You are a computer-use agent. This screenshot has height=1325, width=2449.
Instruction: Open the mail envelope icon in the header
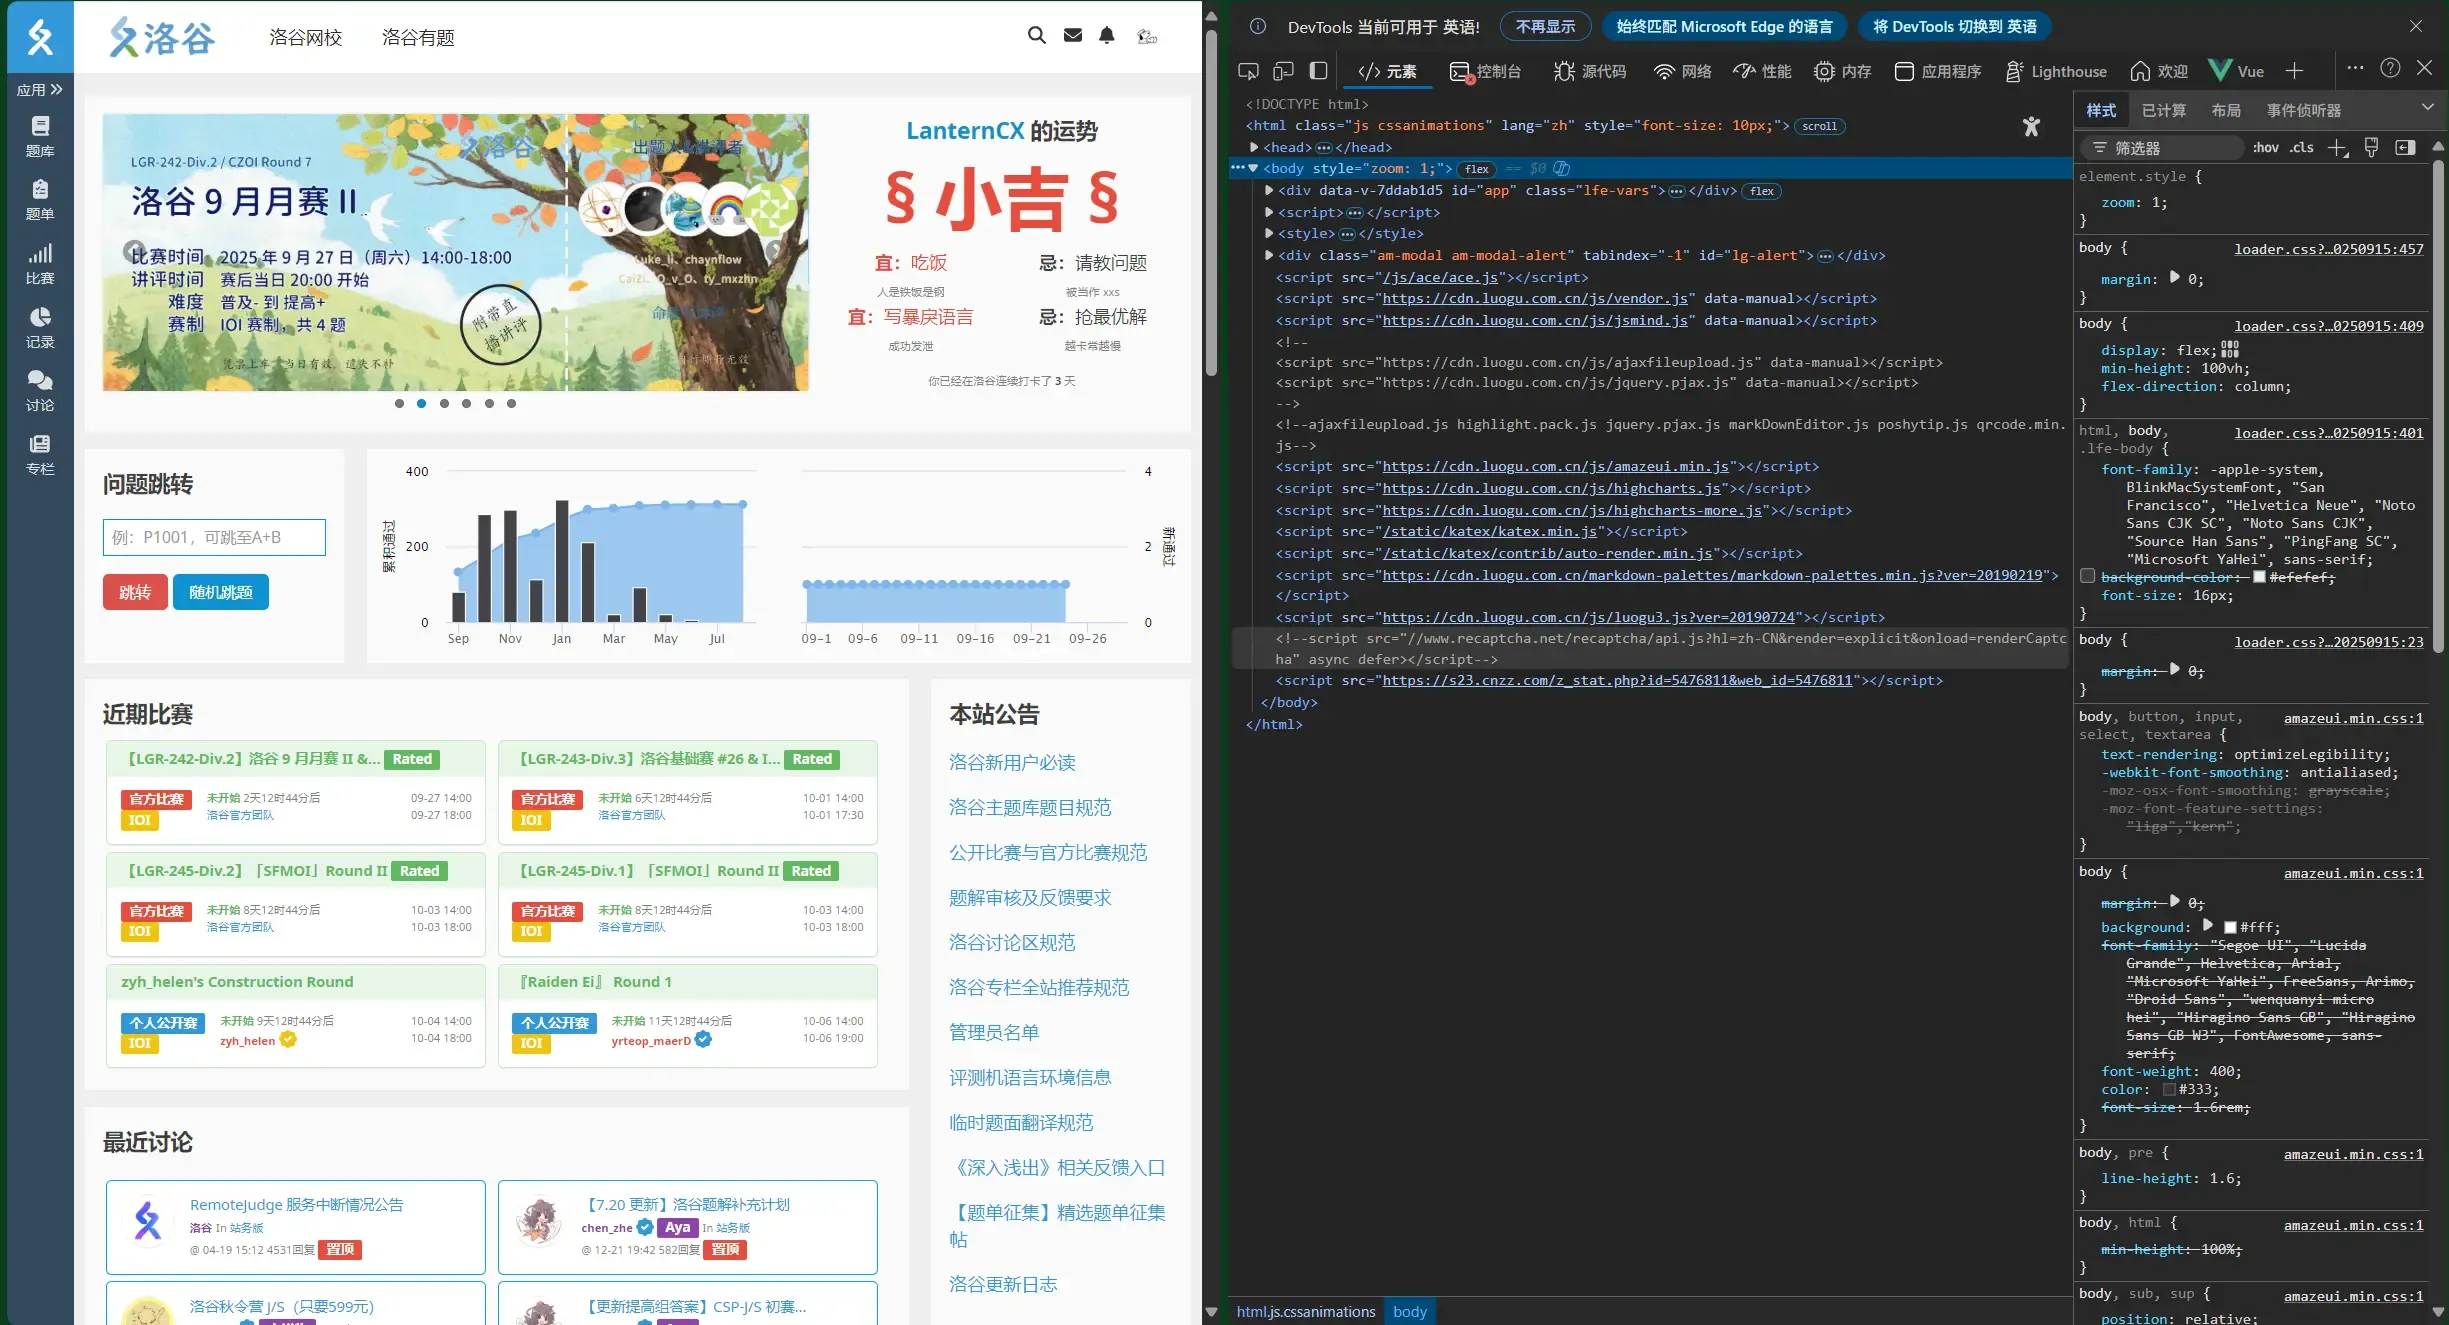1073,36
